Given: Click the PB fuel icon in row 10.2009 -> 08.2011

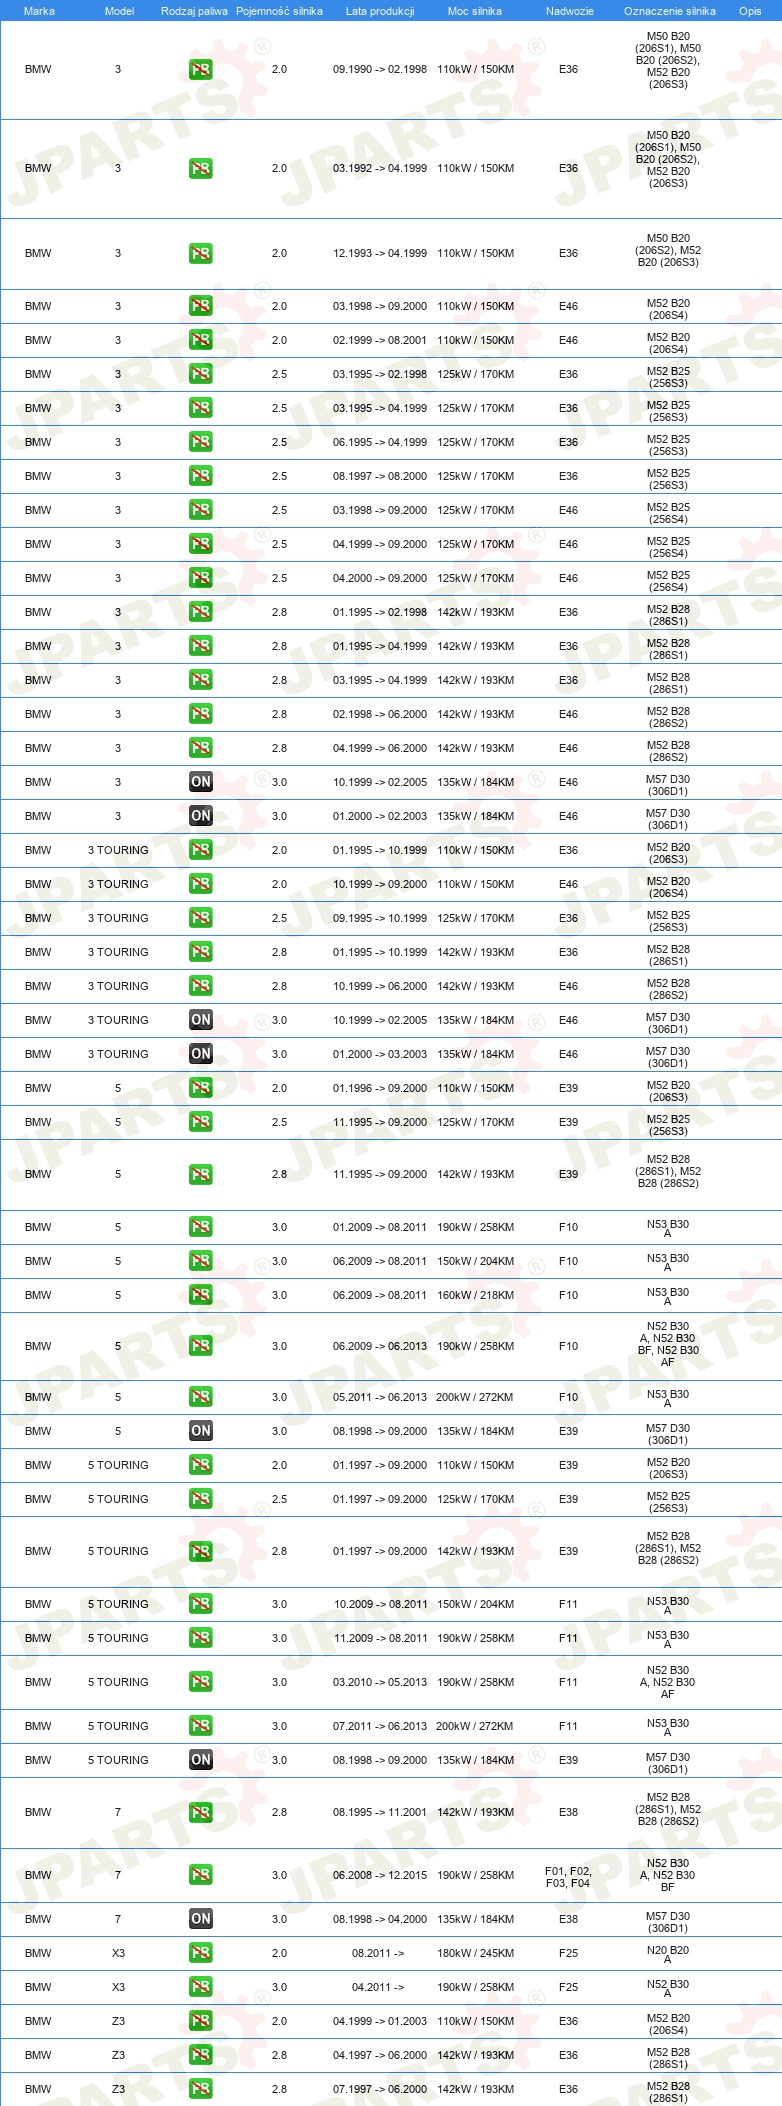Looking at the screenshot, I should (x=201, y=1605).
